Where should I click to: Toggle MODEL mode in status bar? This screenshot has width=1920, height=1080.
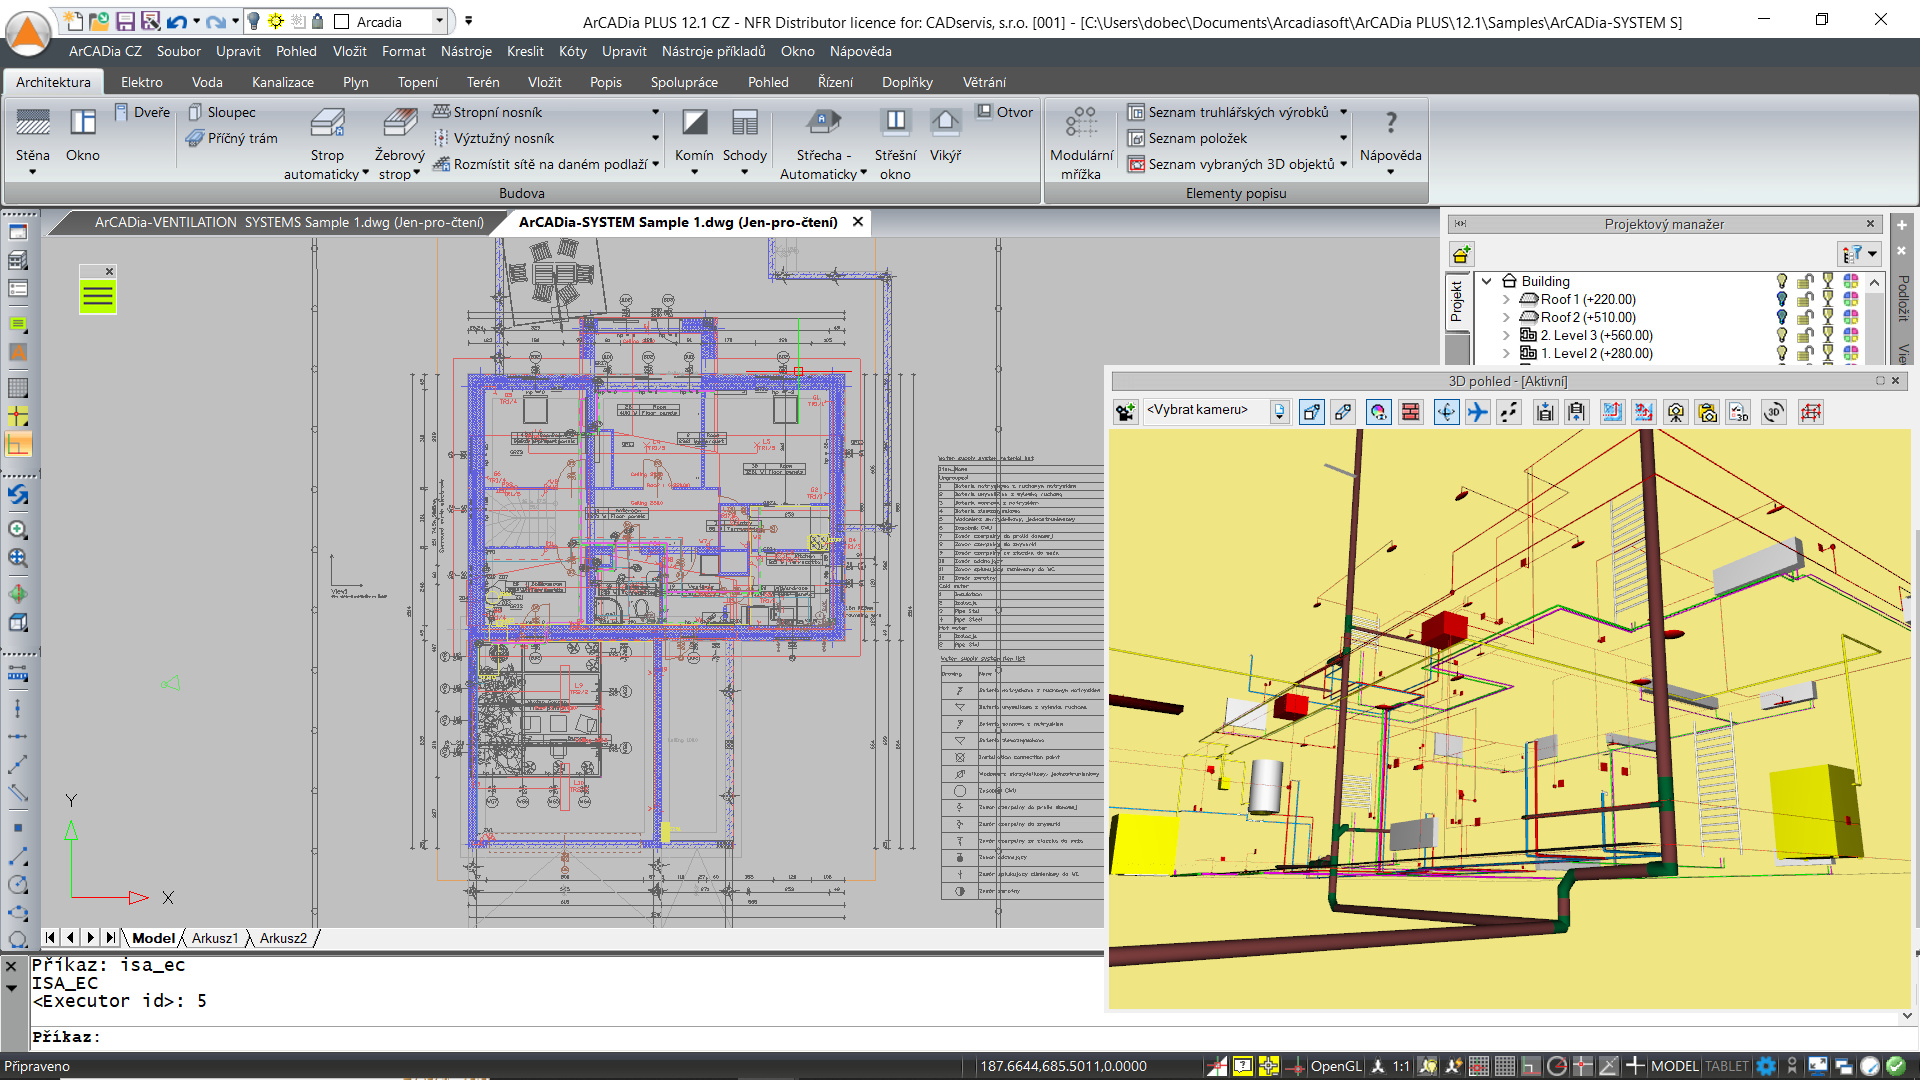(1674, 1066)
